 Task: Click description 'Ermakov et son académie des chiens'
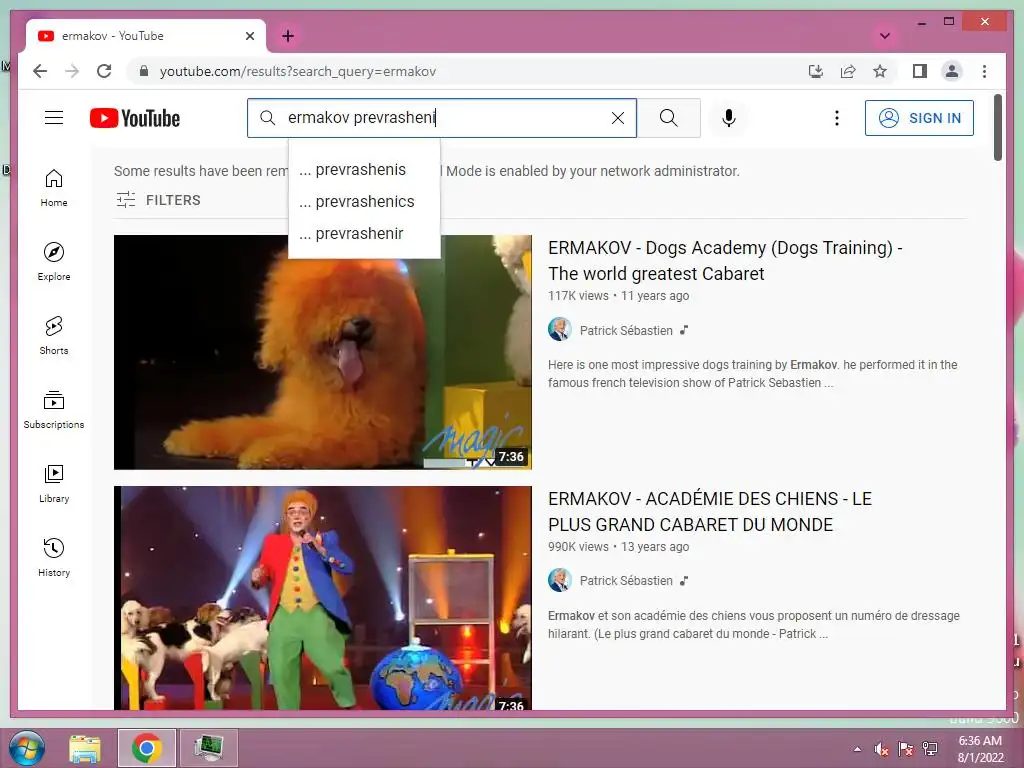(754, 624)
